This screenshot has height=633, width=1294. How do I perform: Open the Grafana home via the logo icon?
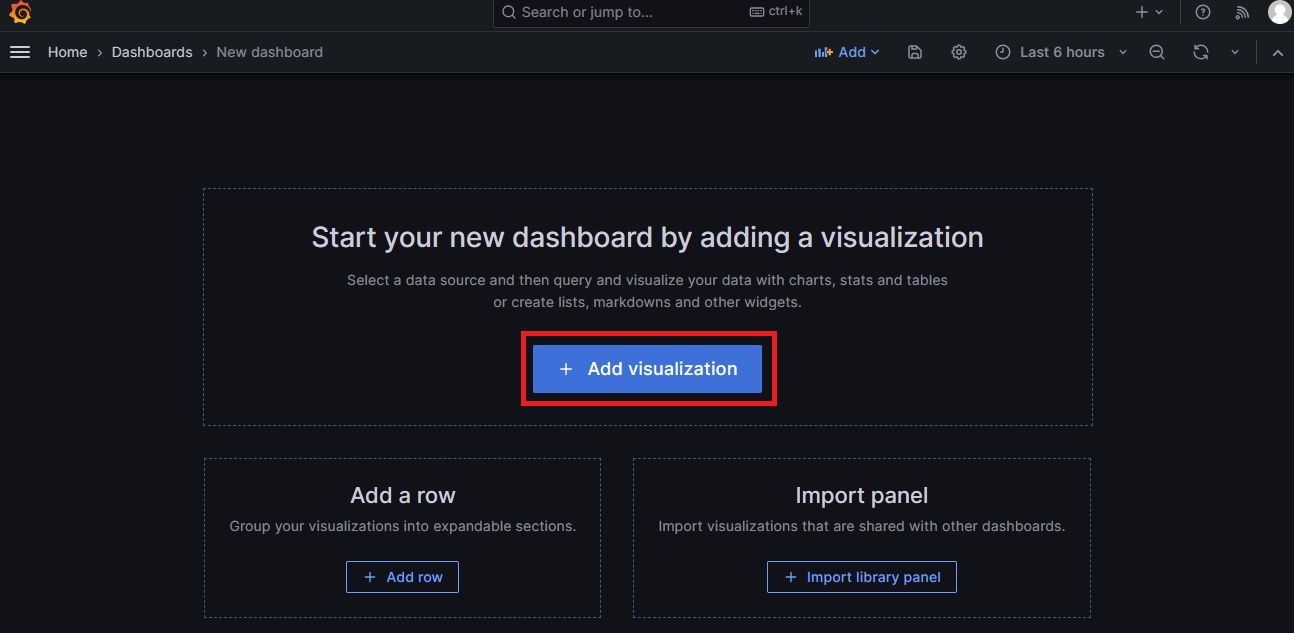click(x=20, y=13)
